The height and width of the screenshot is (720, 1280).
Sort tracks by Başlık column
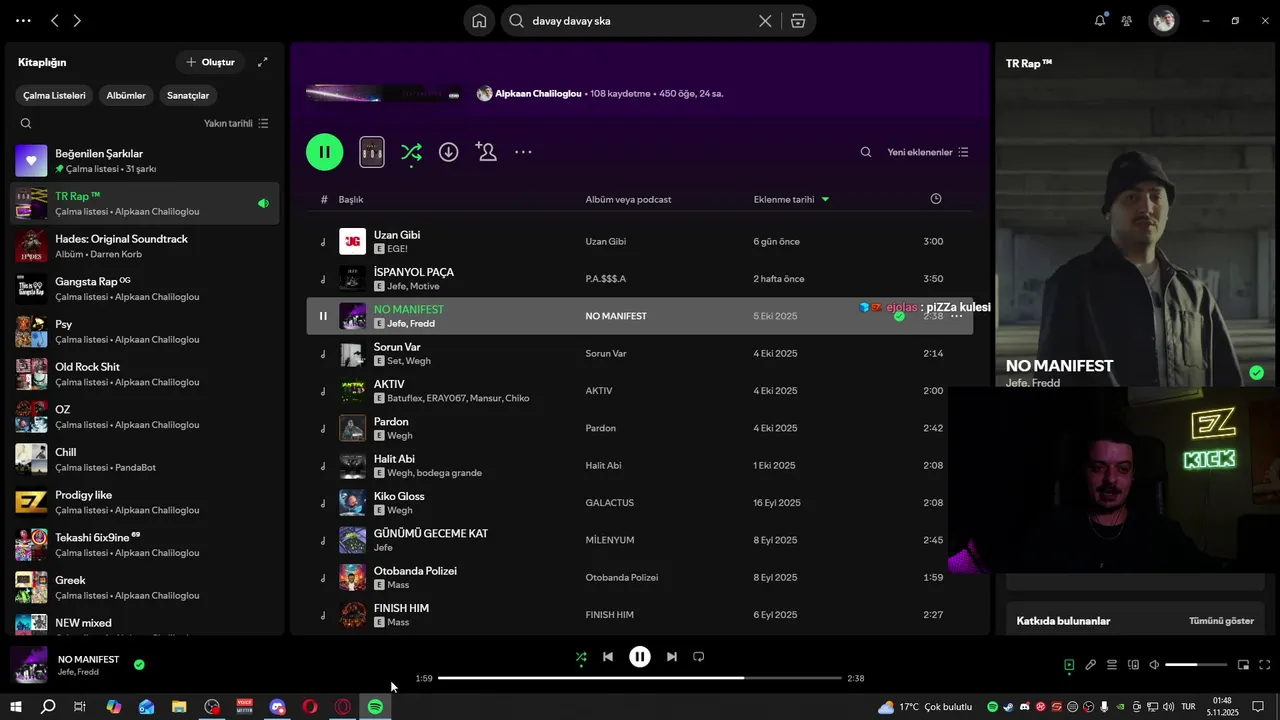[x=351, y=199]
